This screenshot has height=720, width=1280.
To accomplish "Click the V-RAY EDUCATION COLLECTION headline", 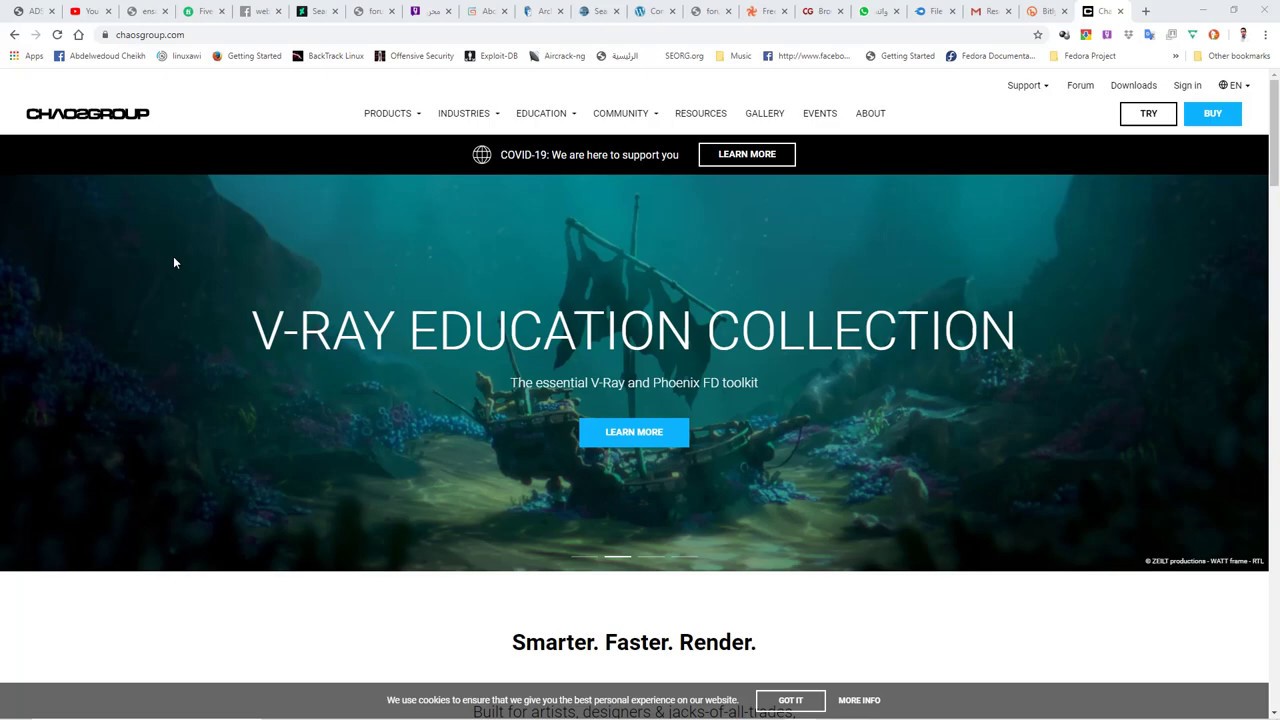I will tap(633, 331).
